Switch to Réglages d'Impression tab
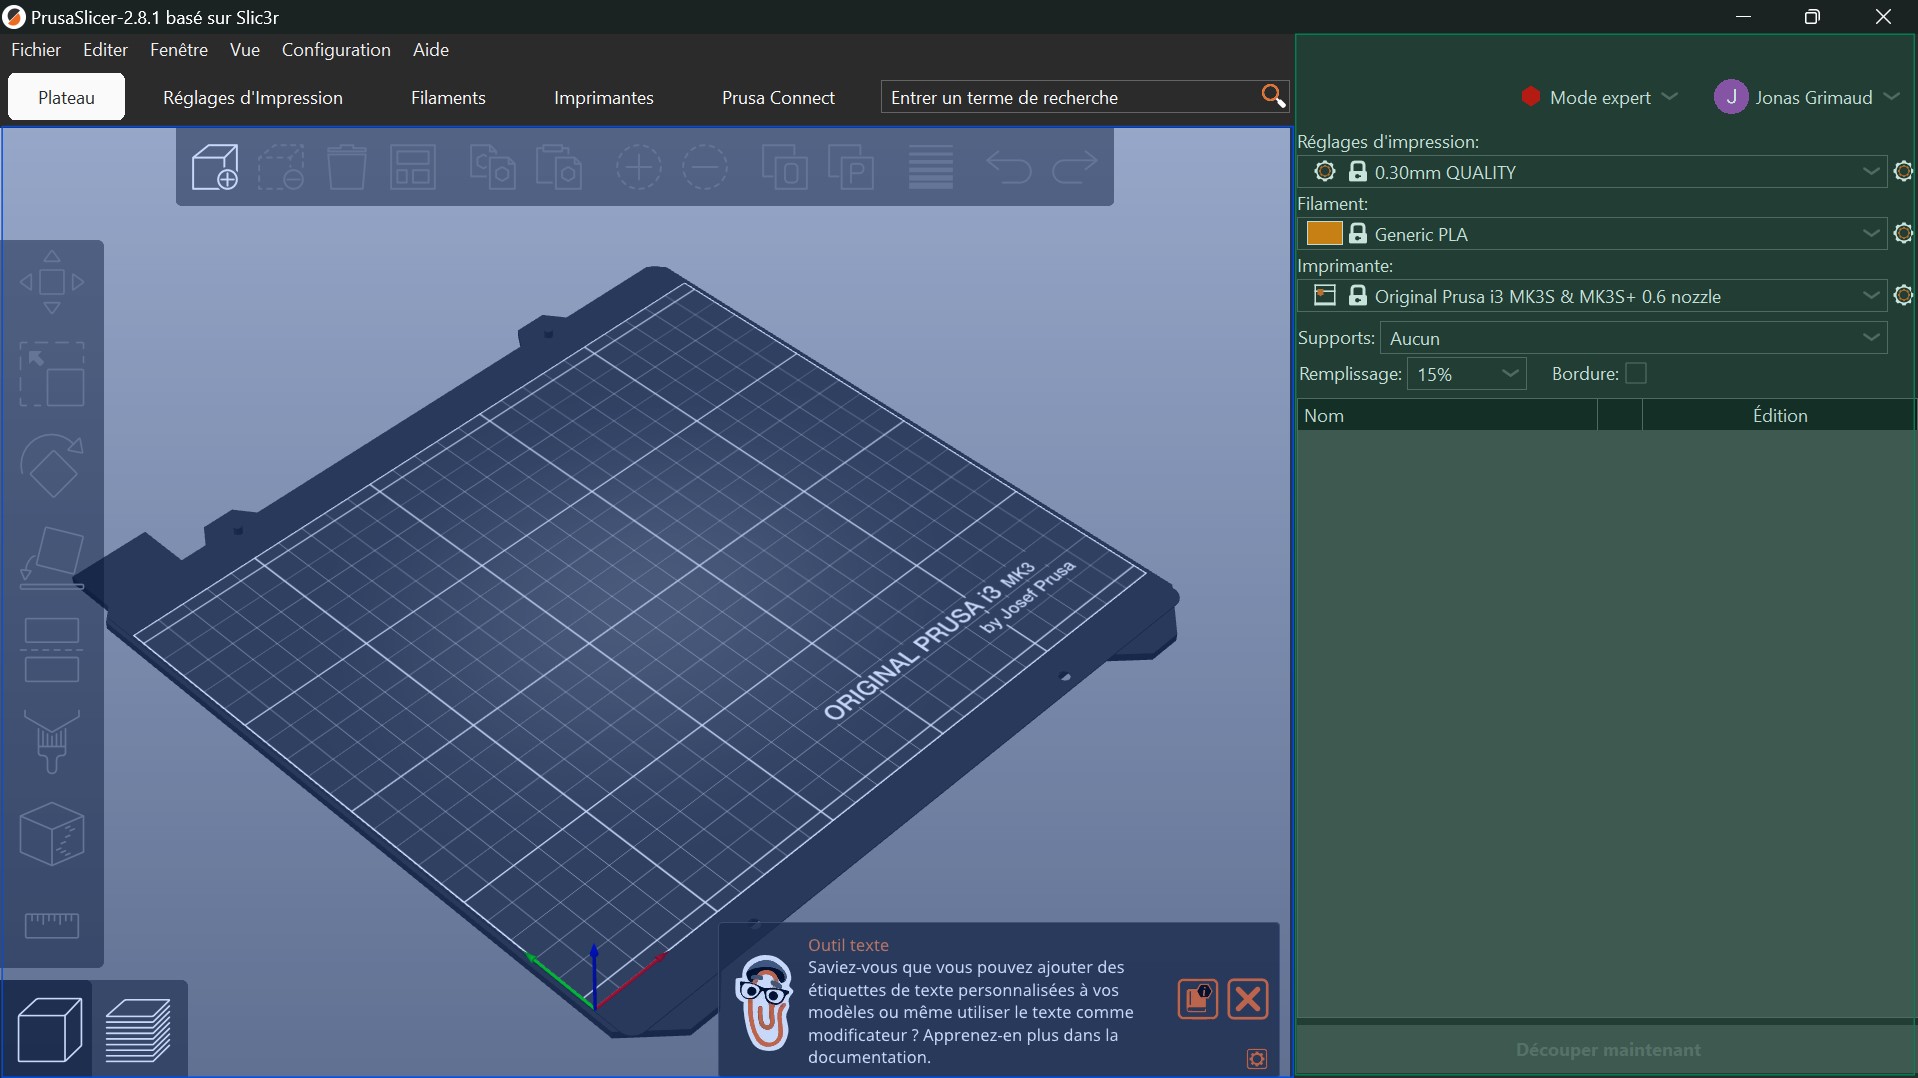This screenshot has width=1918, height=1078. (253, 97)
